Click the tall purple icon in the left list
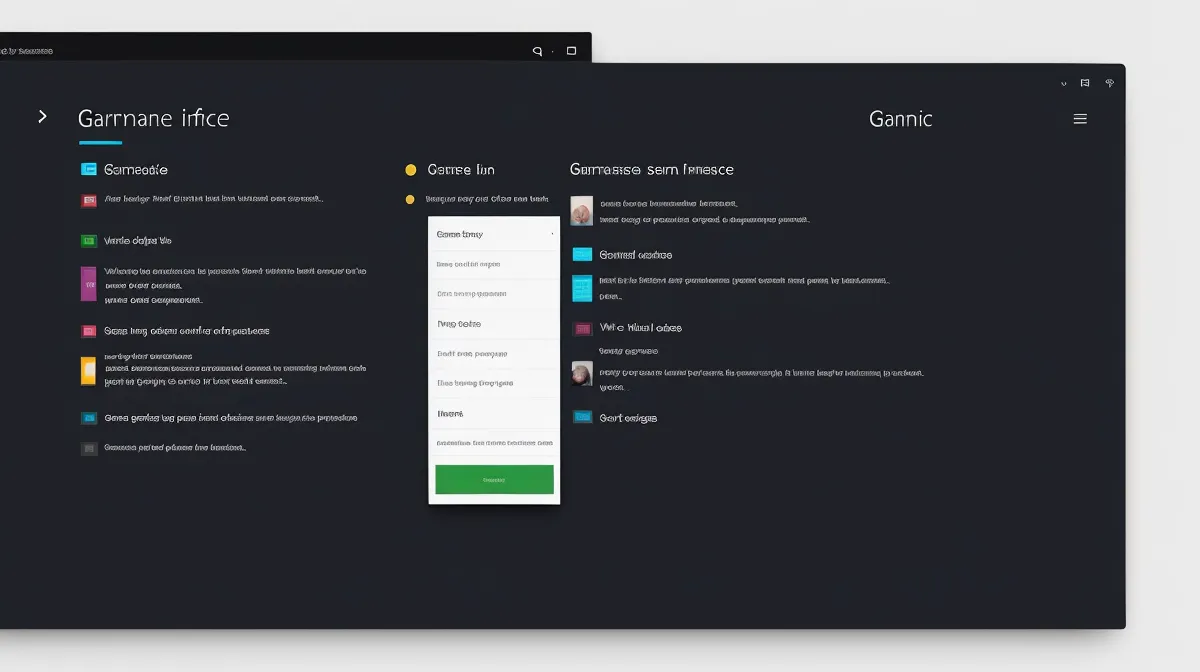Screen dimensions: 1200x672 [x=88, y=283]
